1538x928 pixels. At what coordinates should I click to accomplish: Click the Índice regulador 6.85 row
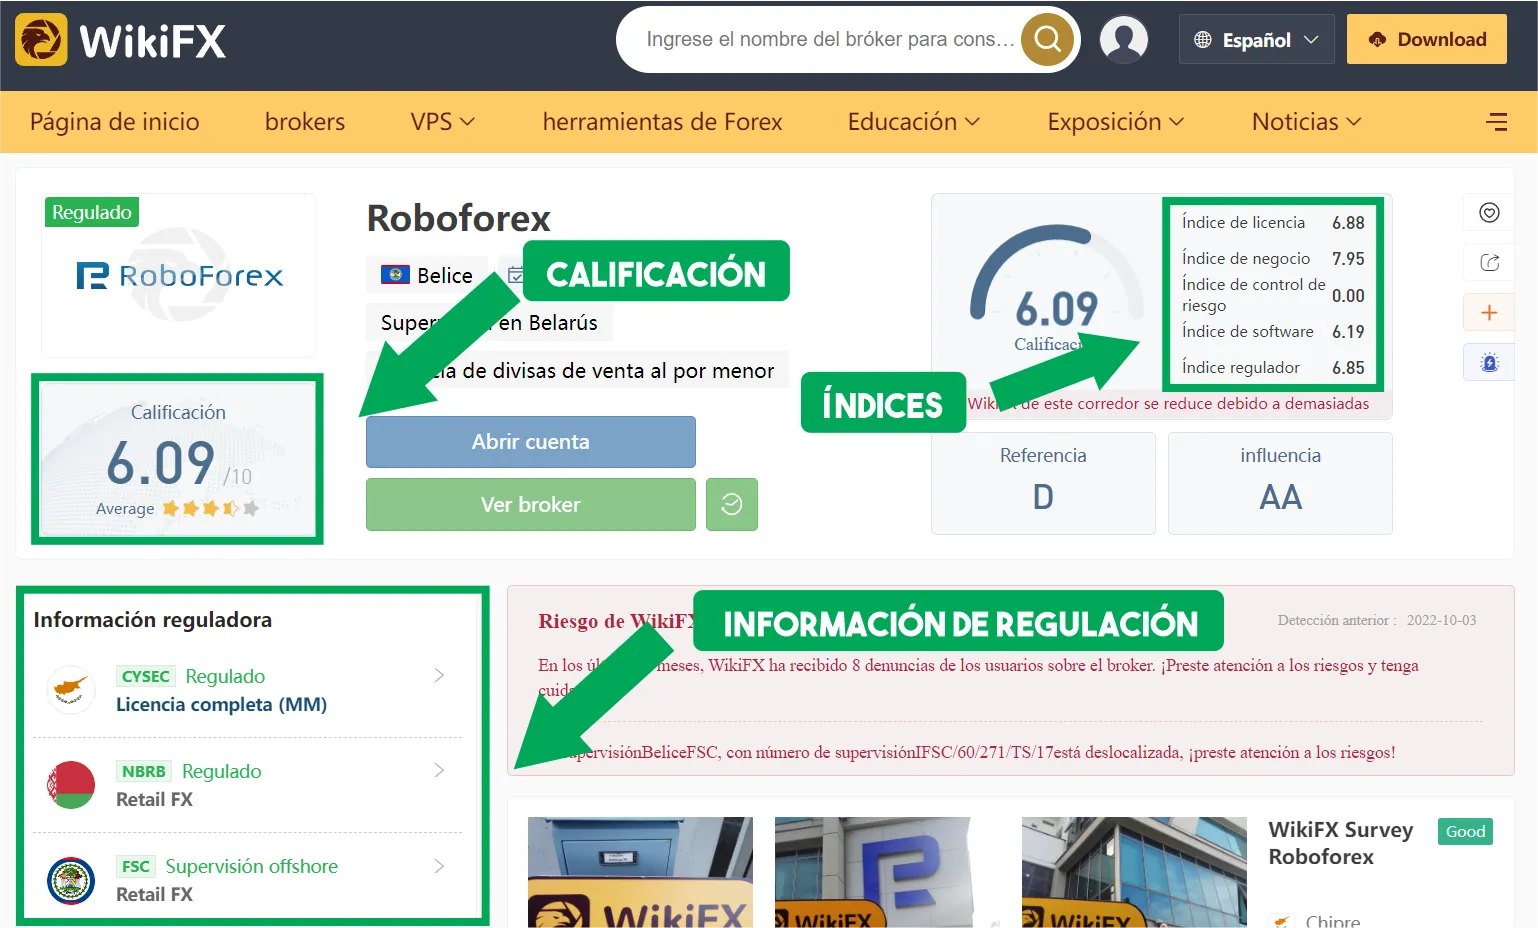pos(1273,367)
